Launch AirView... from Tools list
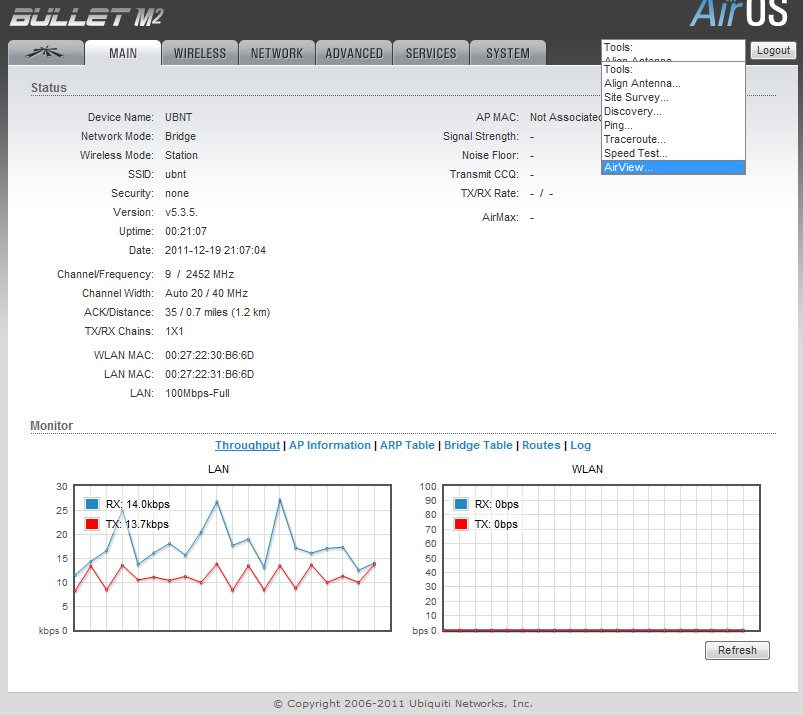 tap(673, 167)
